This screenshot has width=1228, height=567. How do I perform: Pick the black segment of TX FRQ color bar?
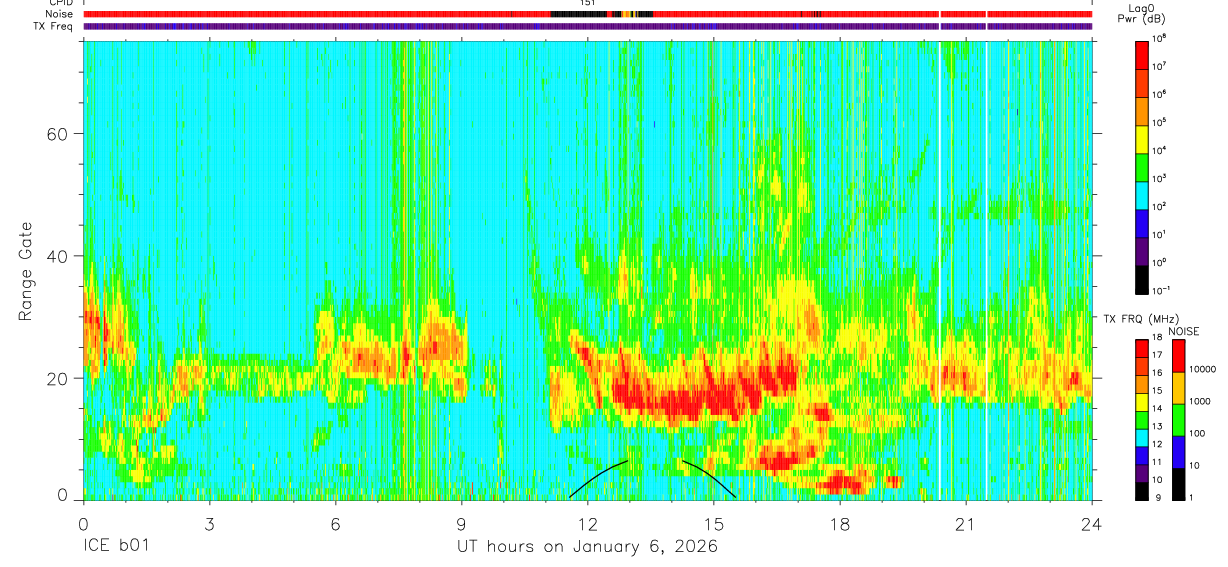tap(1142, 491)
